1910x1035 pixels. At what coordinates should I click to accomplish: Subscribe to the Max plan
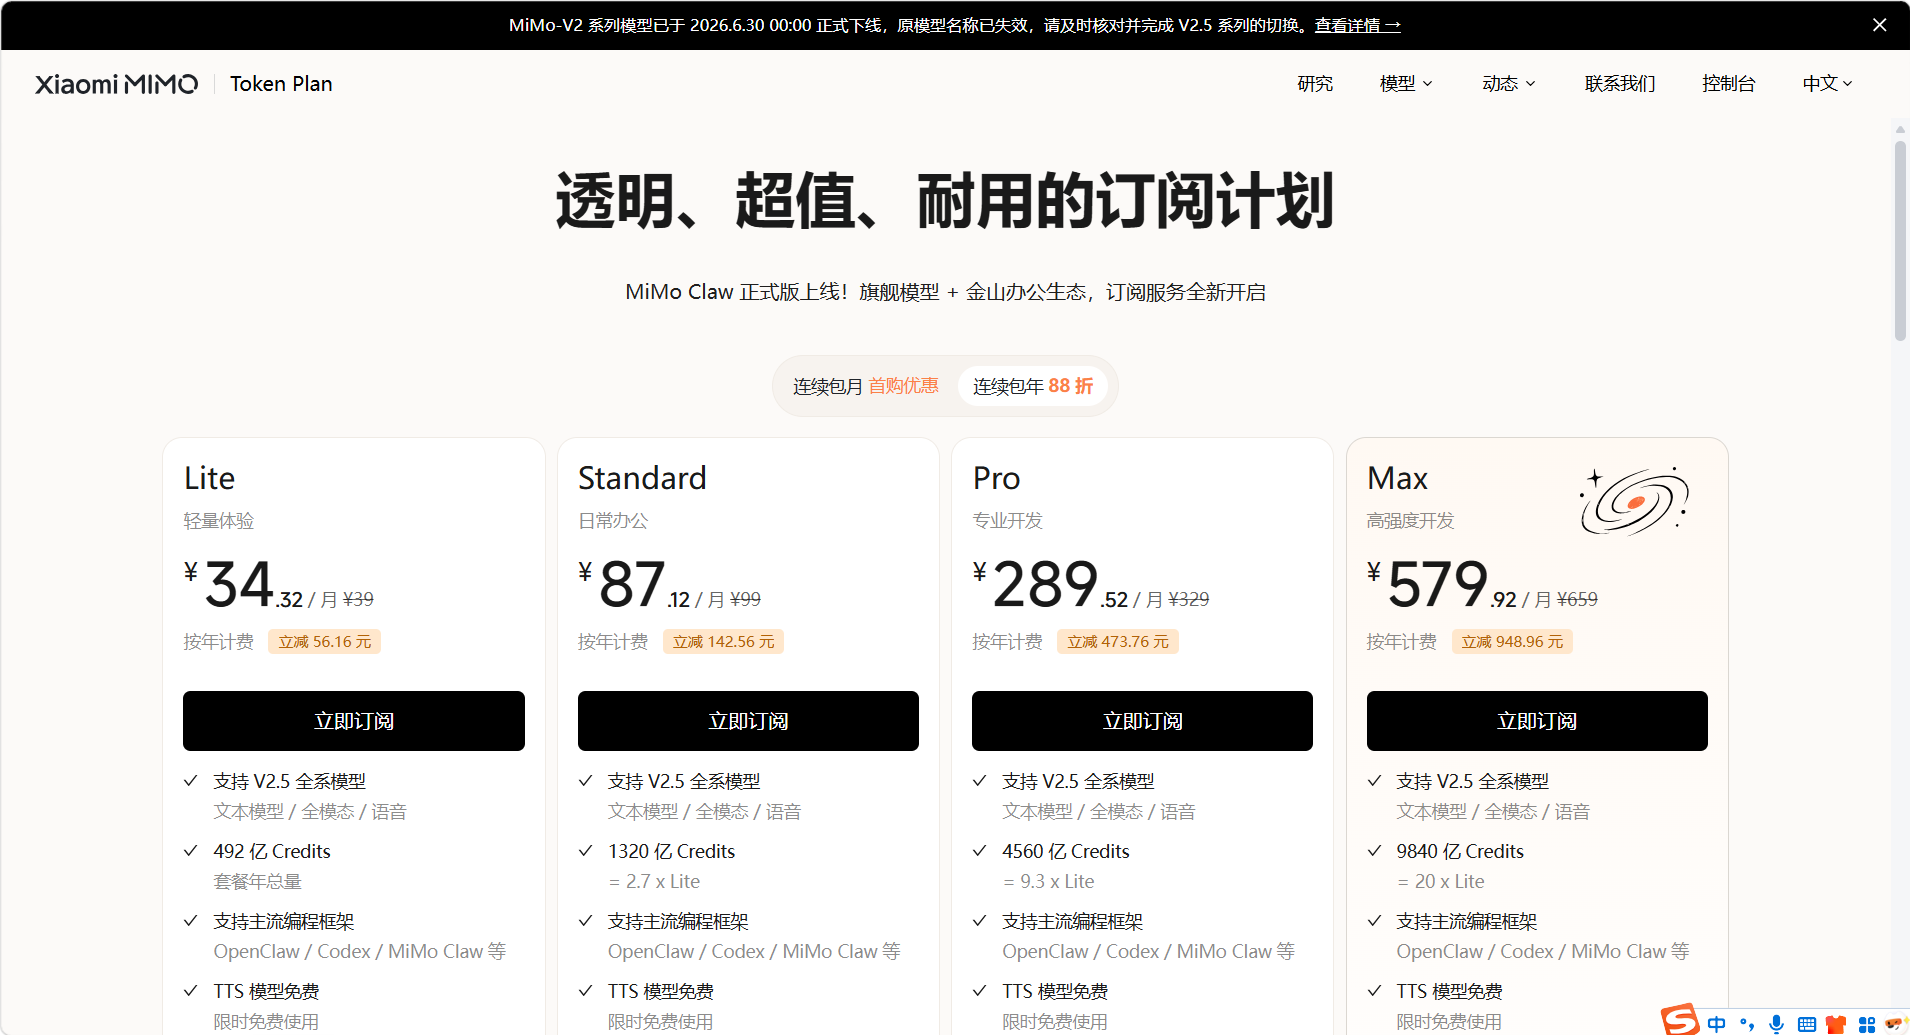point(1537,721)
